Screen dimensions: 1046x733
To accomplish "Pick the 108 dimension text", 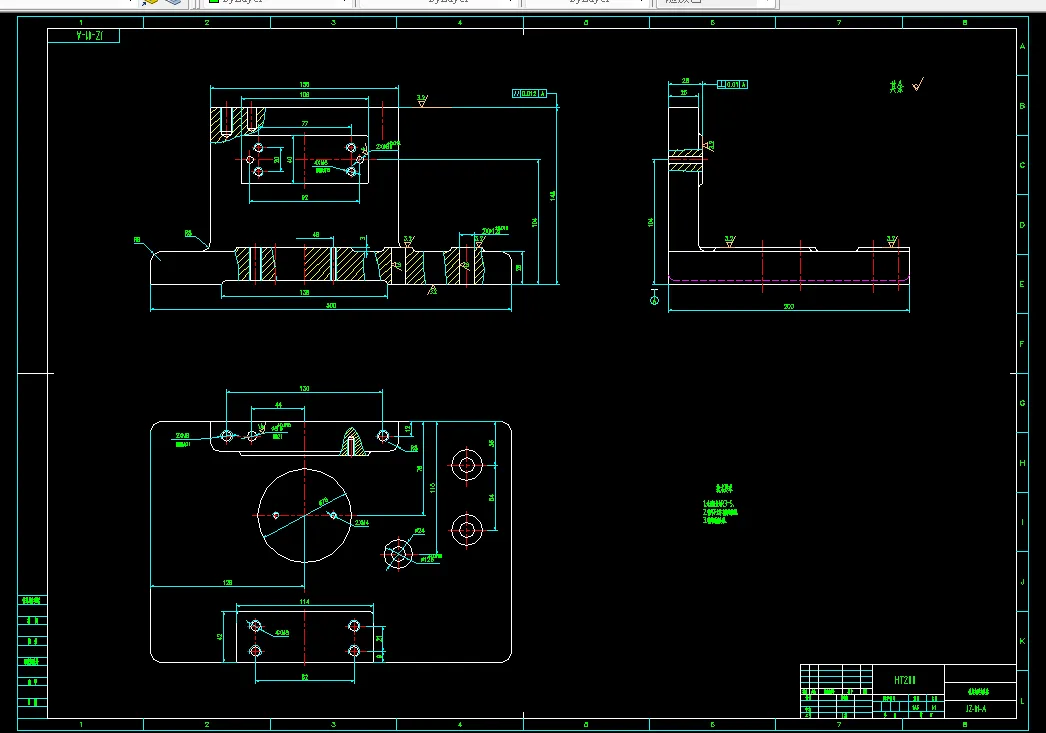I will [x=304, y=95].
